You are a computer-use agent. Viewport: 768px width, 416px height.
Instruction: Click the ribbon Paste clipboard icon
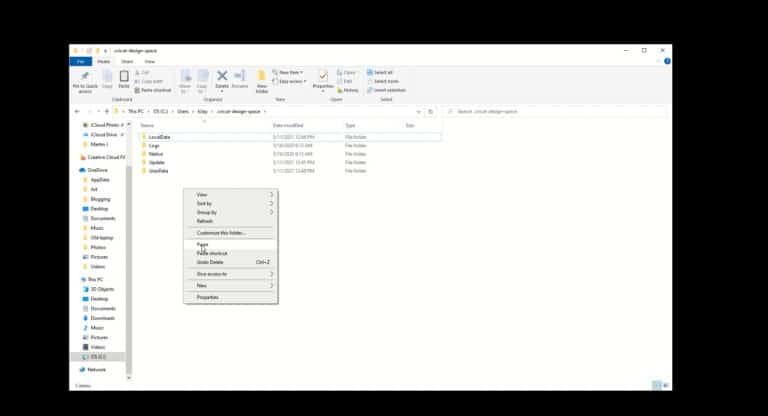124,78
